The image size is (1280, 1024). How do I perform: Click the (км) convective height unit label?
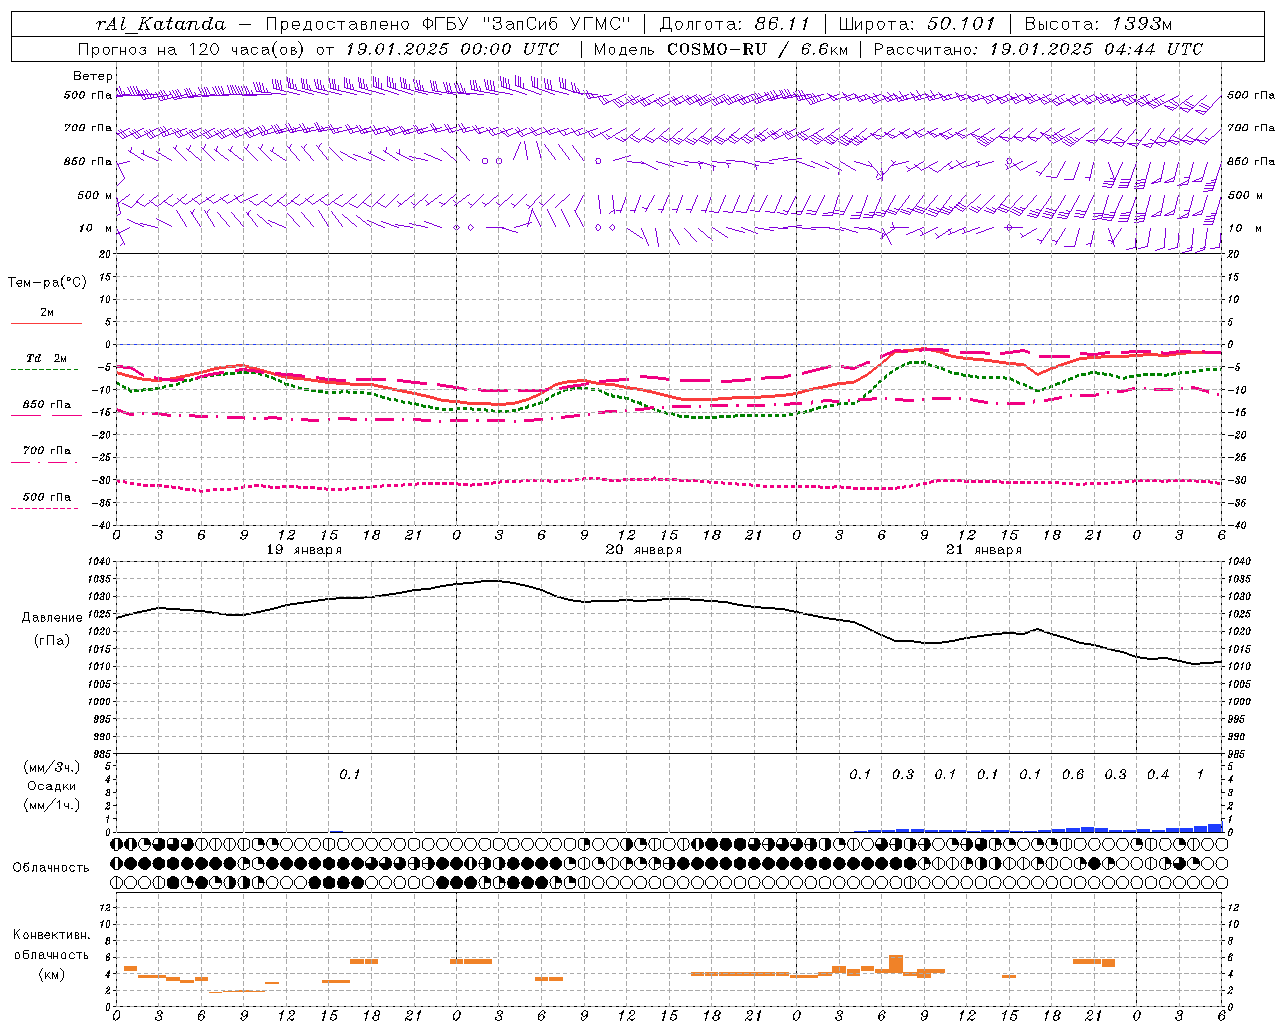(x=52, y=974)
